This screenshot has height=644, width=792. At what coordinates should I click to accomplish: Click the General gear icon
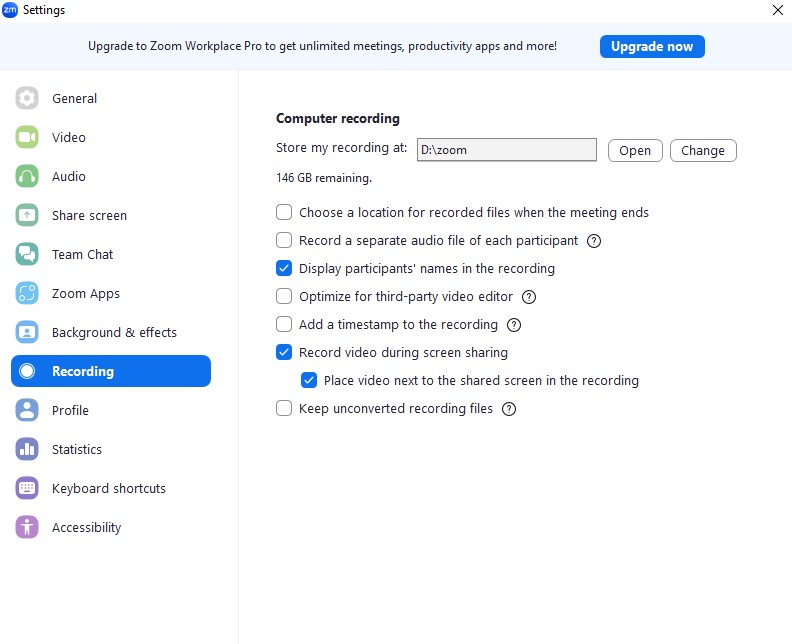[x=27, y=98]
